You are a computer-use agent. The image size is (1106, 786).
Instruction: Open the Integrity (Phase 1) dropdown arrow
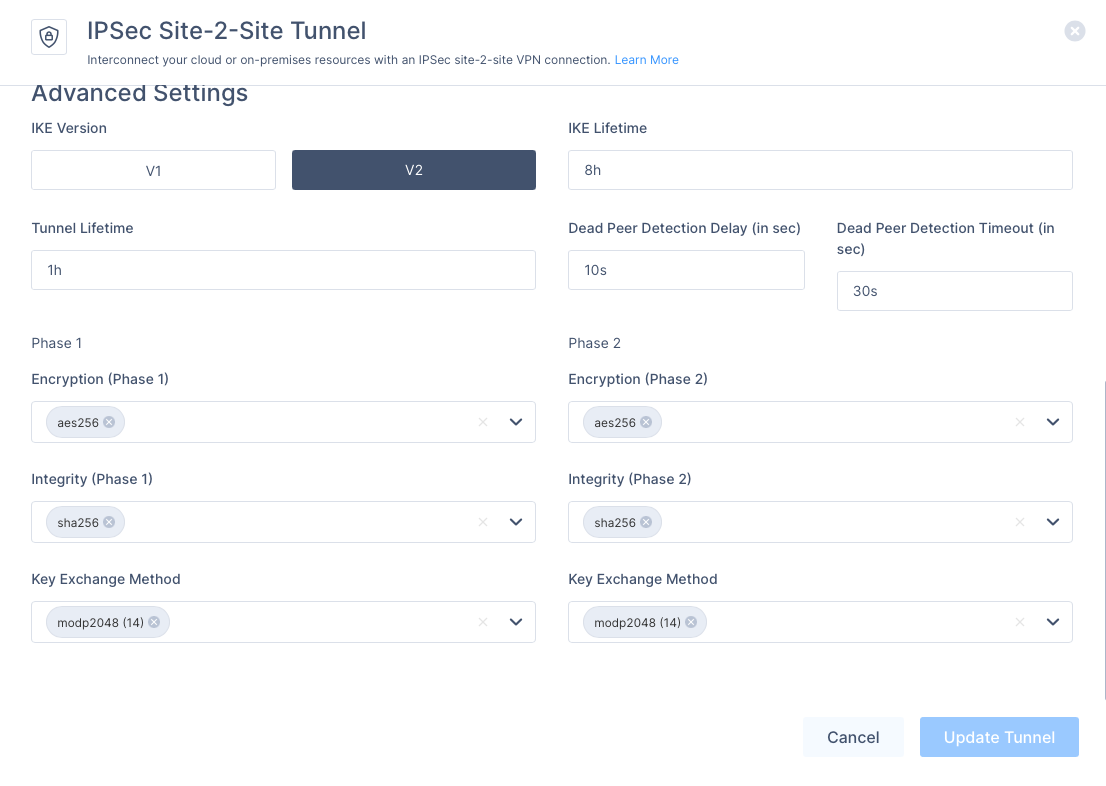click(516, 522)
